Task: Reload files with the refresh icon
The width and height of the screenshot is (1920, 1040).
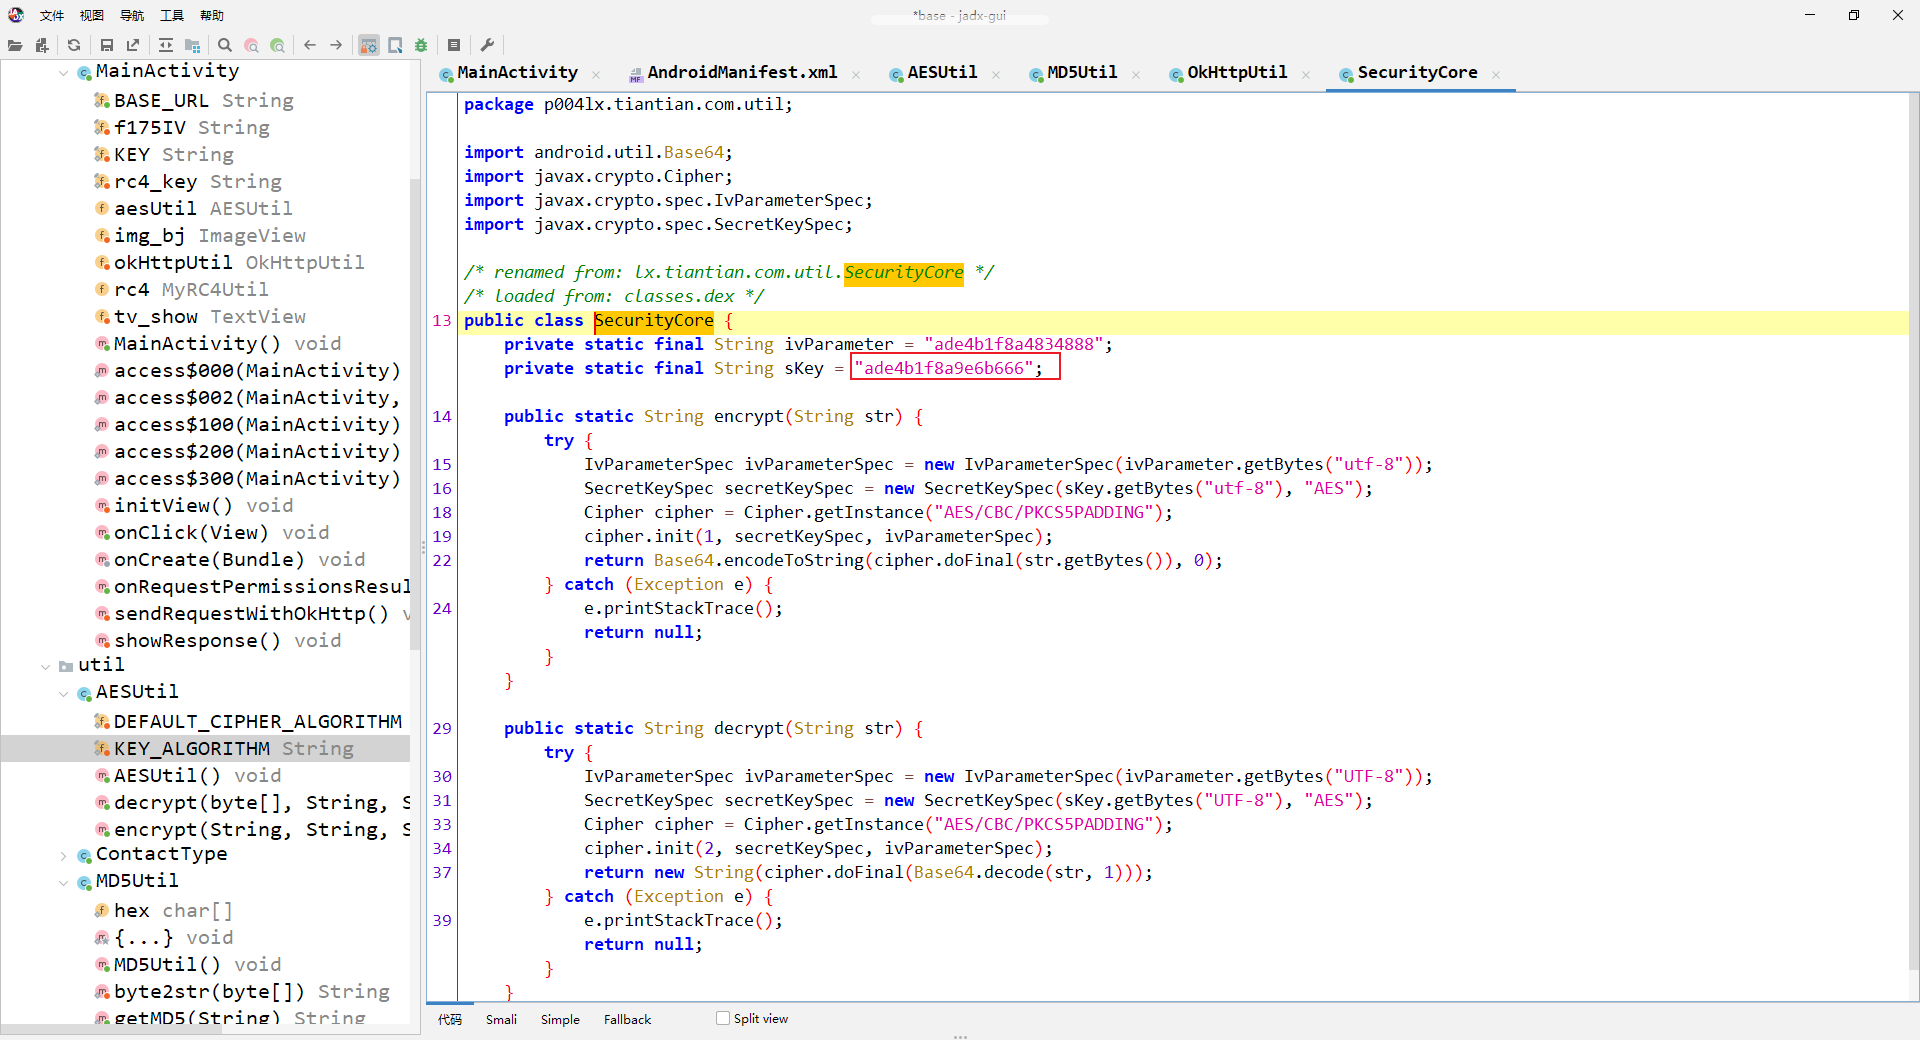Action: (74, 45)
